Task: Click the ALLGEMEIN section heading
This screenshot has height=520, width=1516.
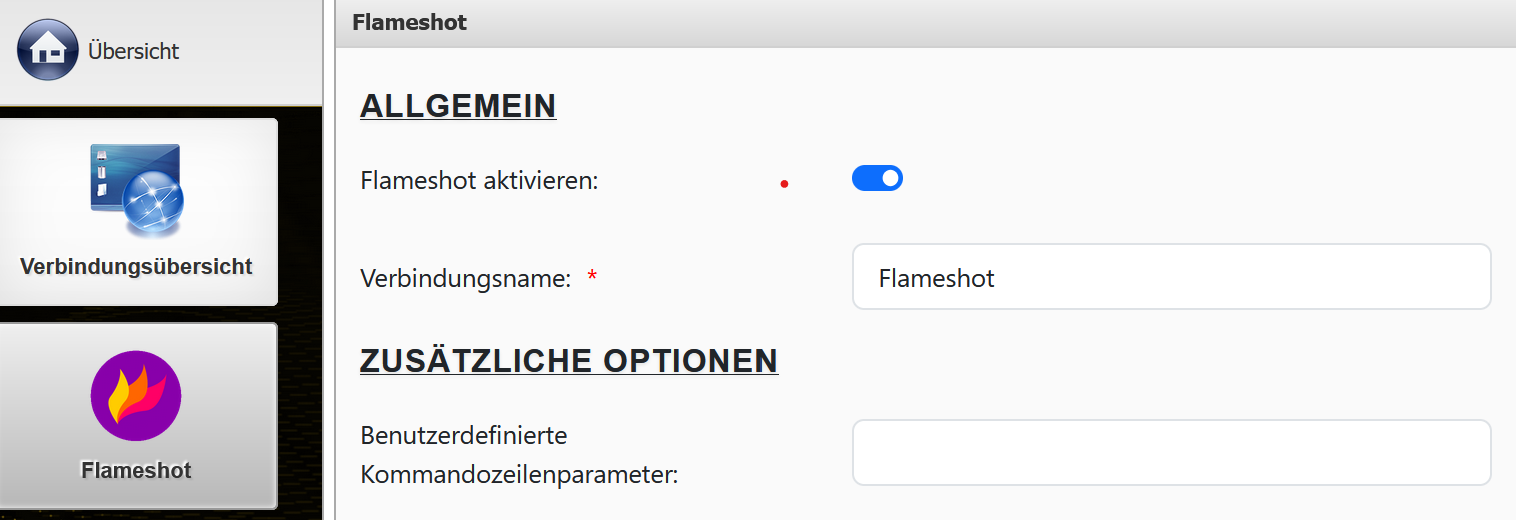Action: pyautogui.click(x=458, y=106)
